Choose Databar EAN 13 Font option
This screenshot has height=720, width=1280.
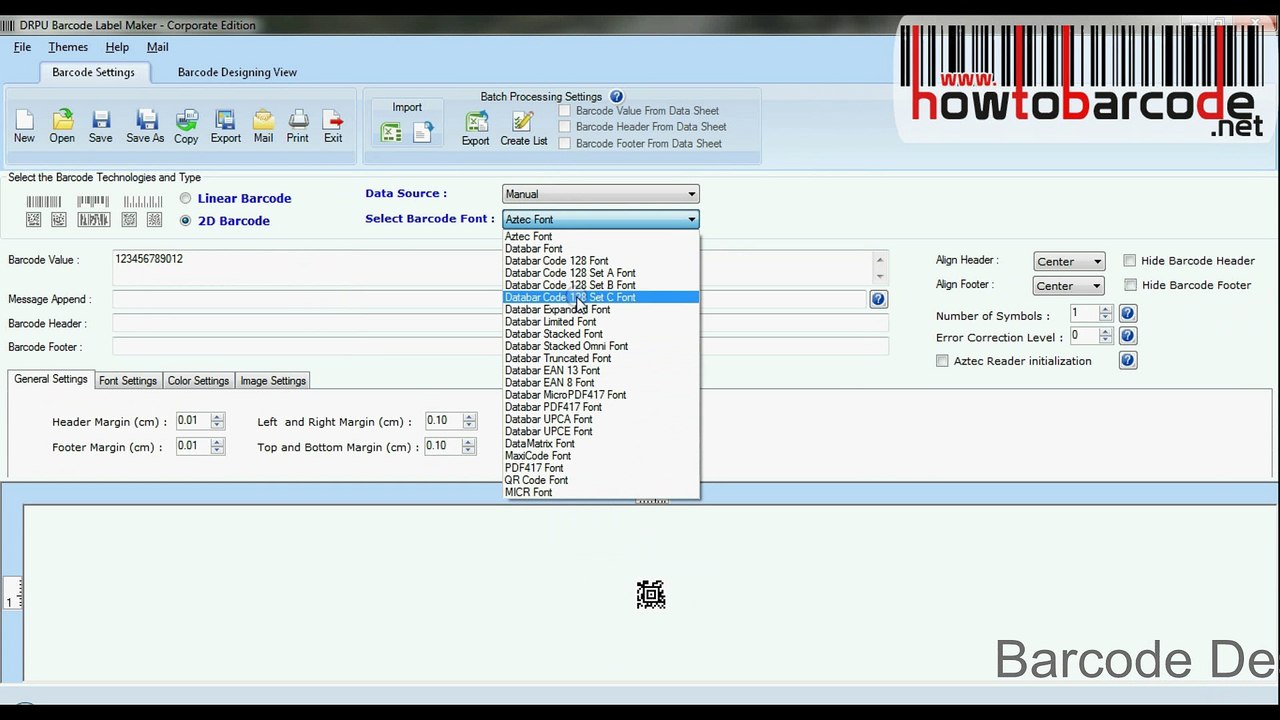pos(600,370)
